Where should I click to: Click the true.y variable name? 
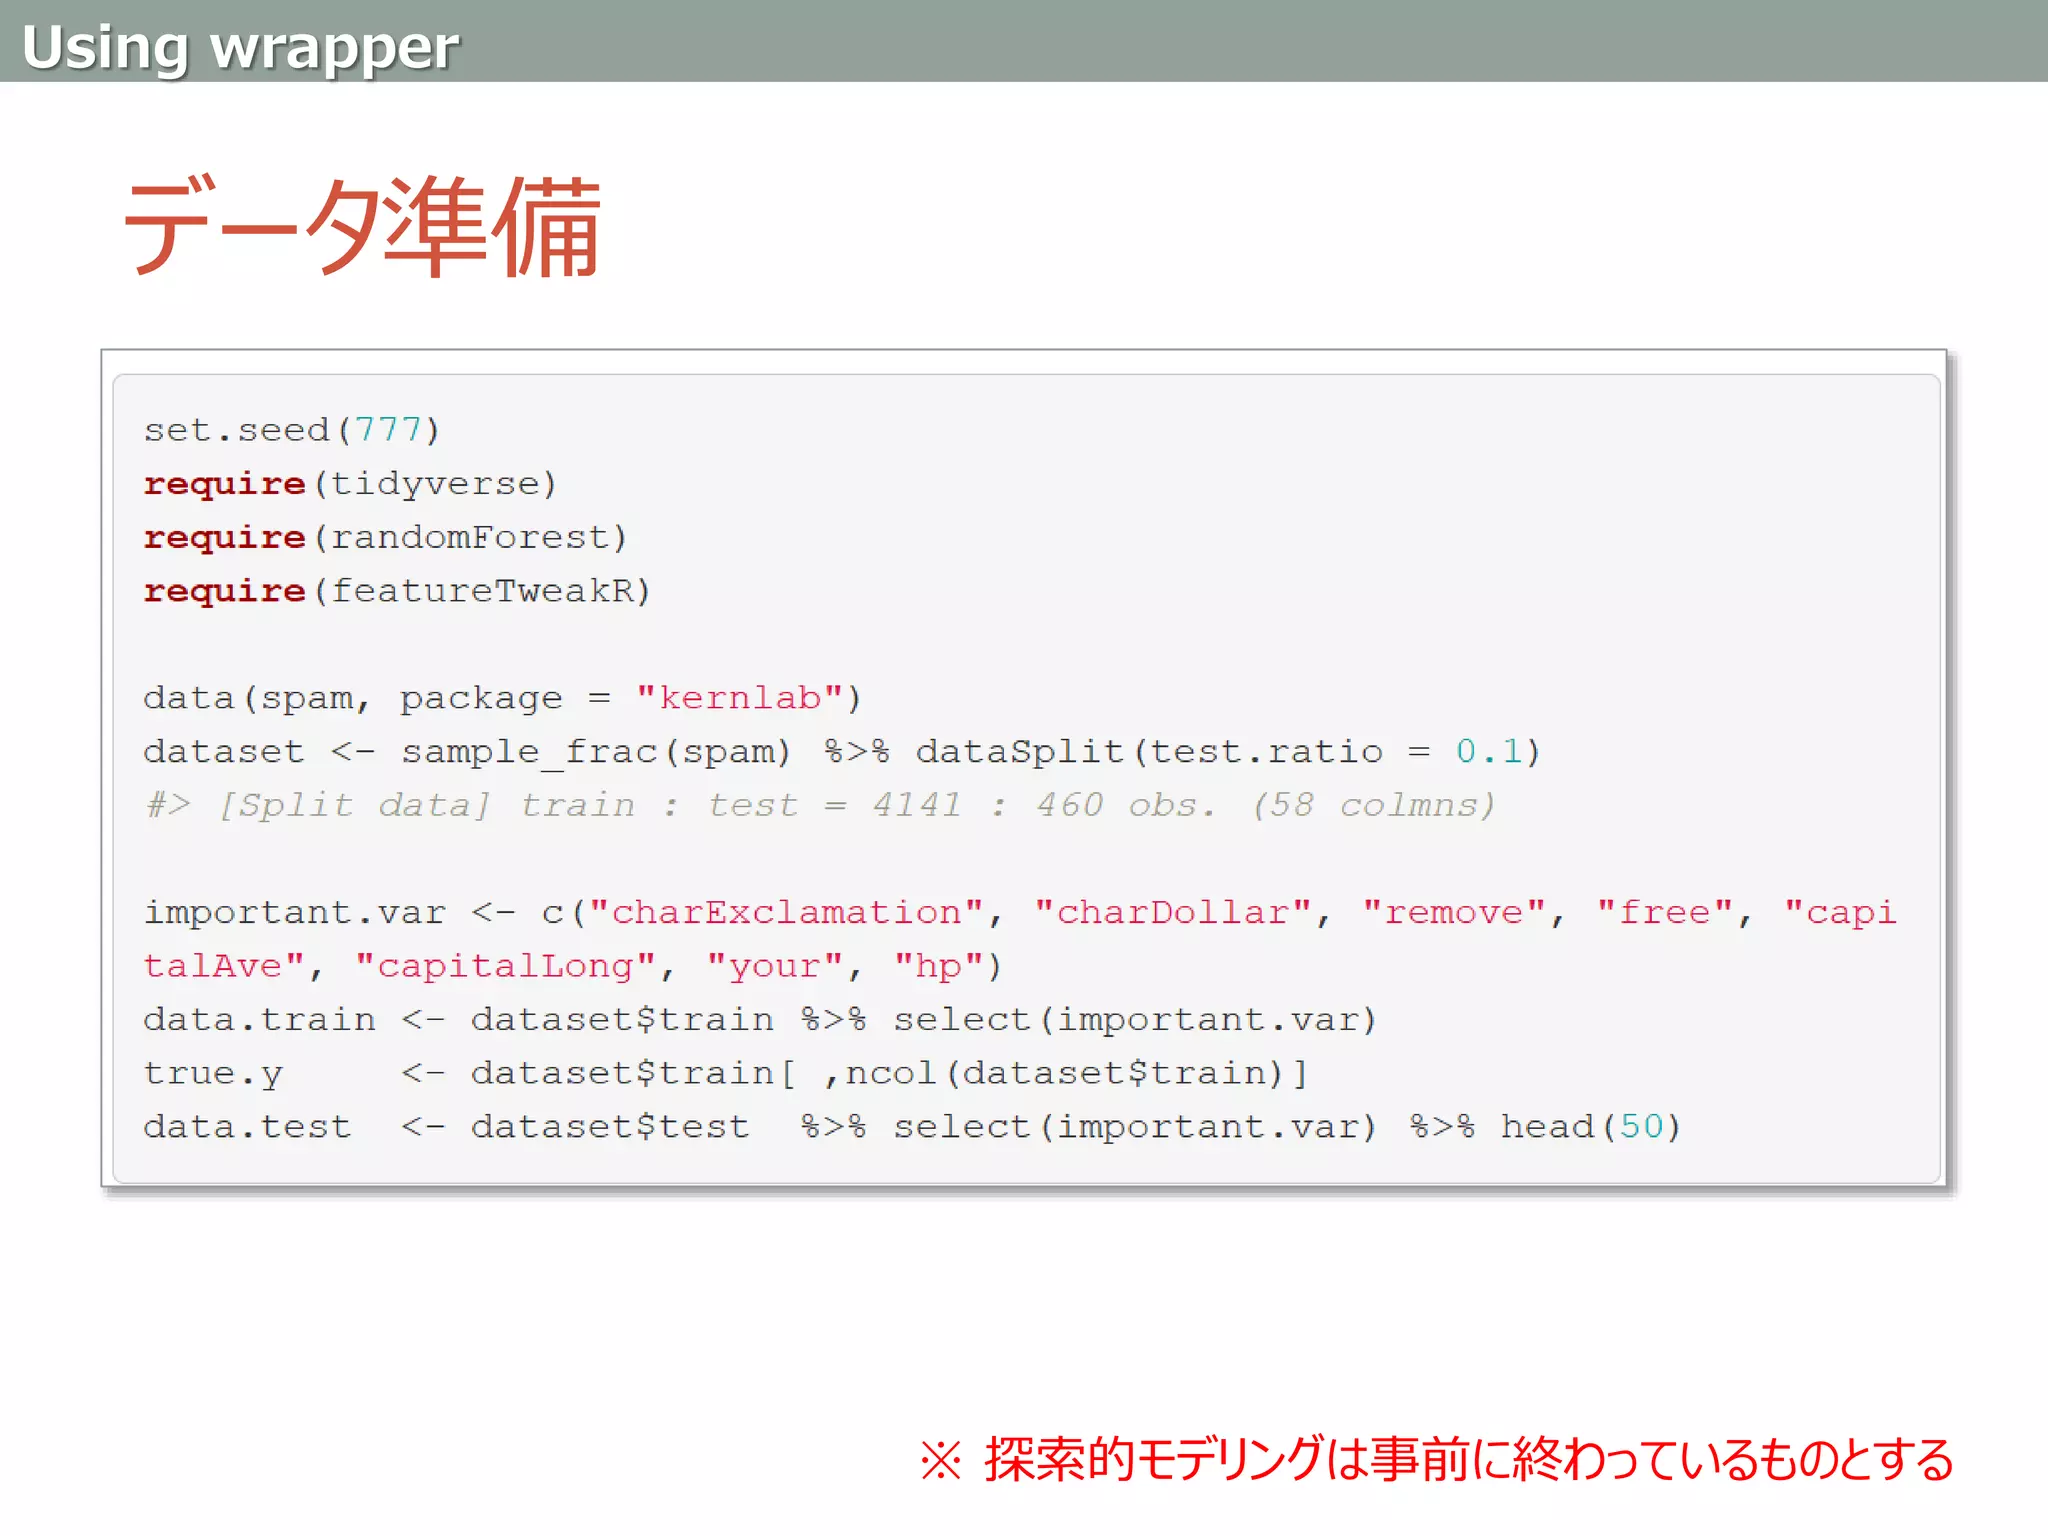pyautogui.click(x=213, y=1074)
